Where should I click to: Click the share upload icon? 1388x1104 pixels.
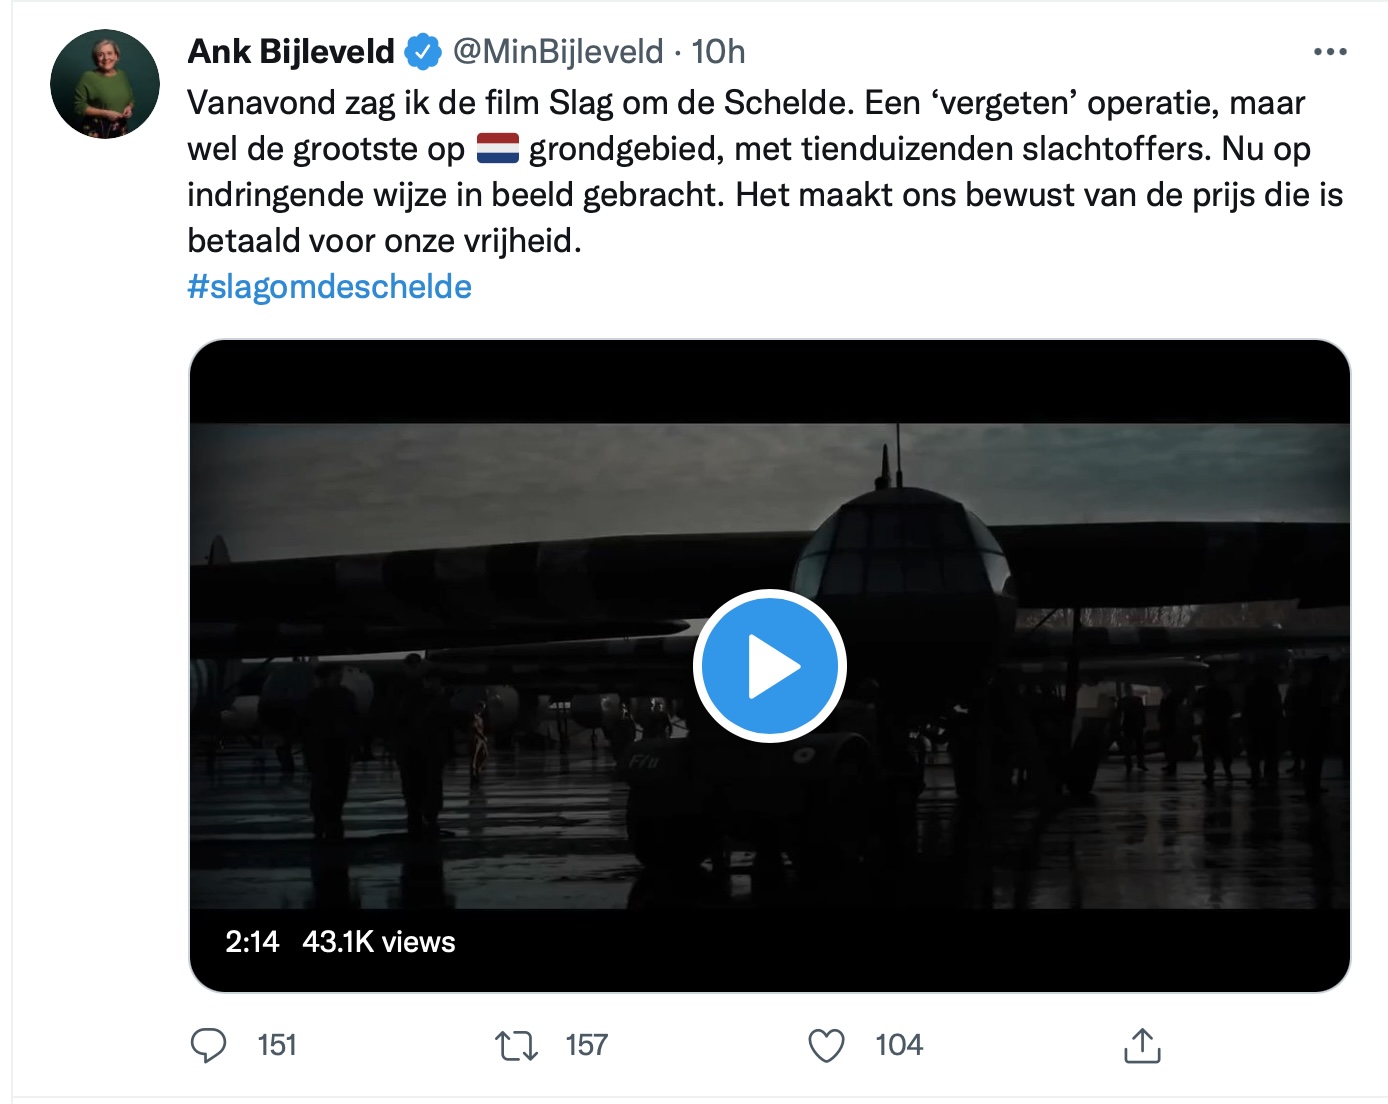(1142, 1045)
